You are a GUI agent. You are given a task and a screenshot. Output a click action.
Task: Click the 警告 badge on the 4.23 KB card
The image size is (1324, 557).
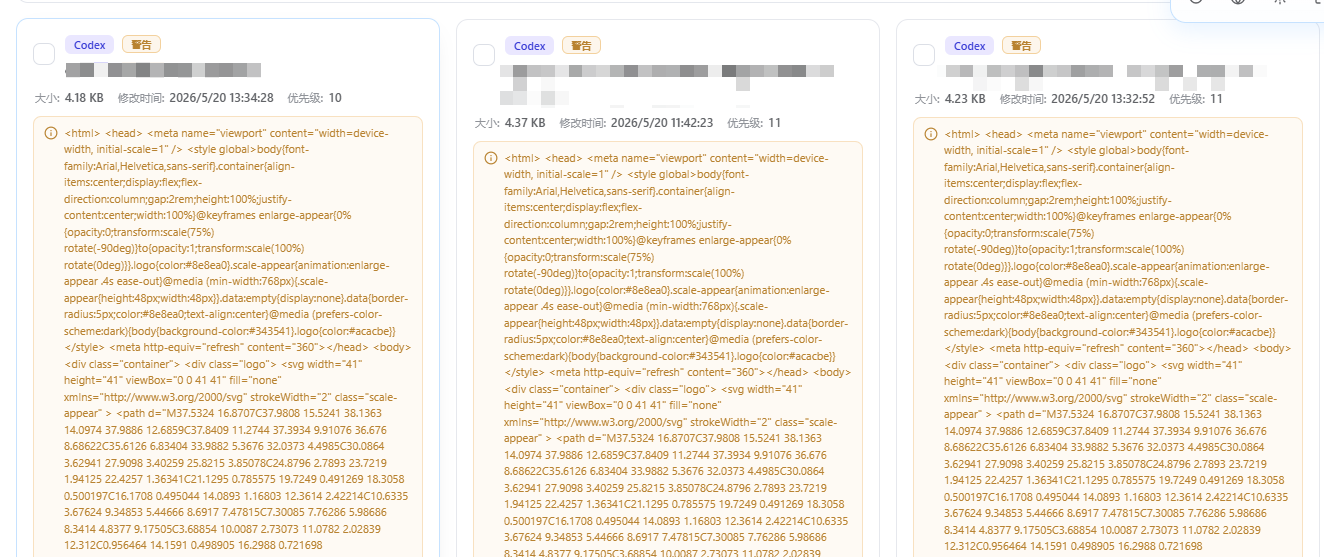pyautogui.click(x=1021, y=46)
